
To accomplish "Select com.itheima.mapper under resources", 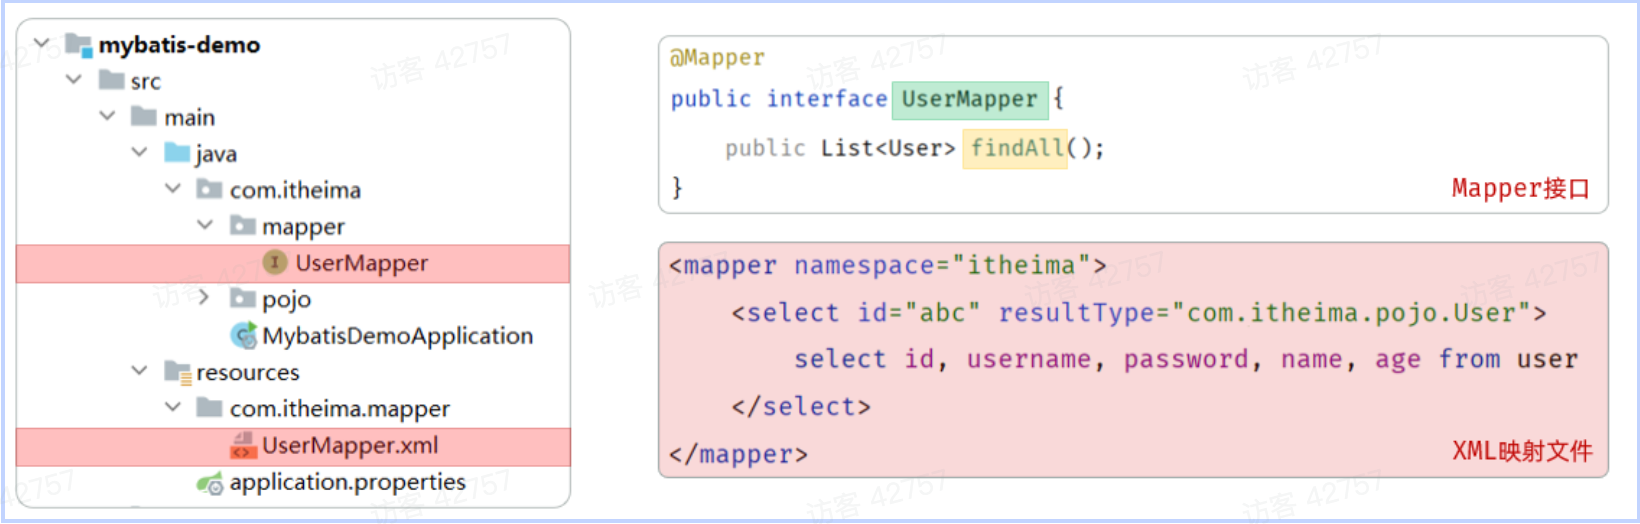I will coord(339,409).
